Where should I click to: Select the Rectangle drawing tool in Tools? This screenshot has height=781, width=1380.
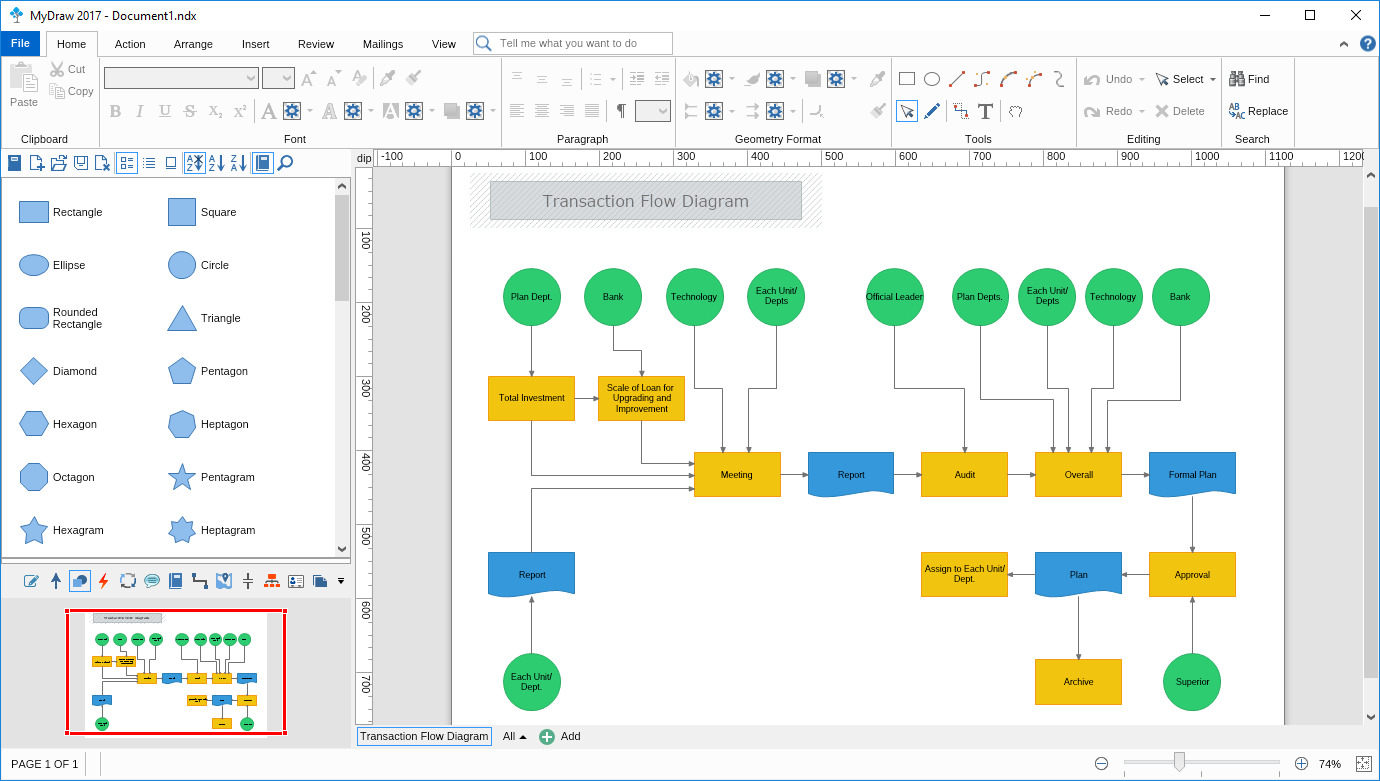(x=907, y=79)
